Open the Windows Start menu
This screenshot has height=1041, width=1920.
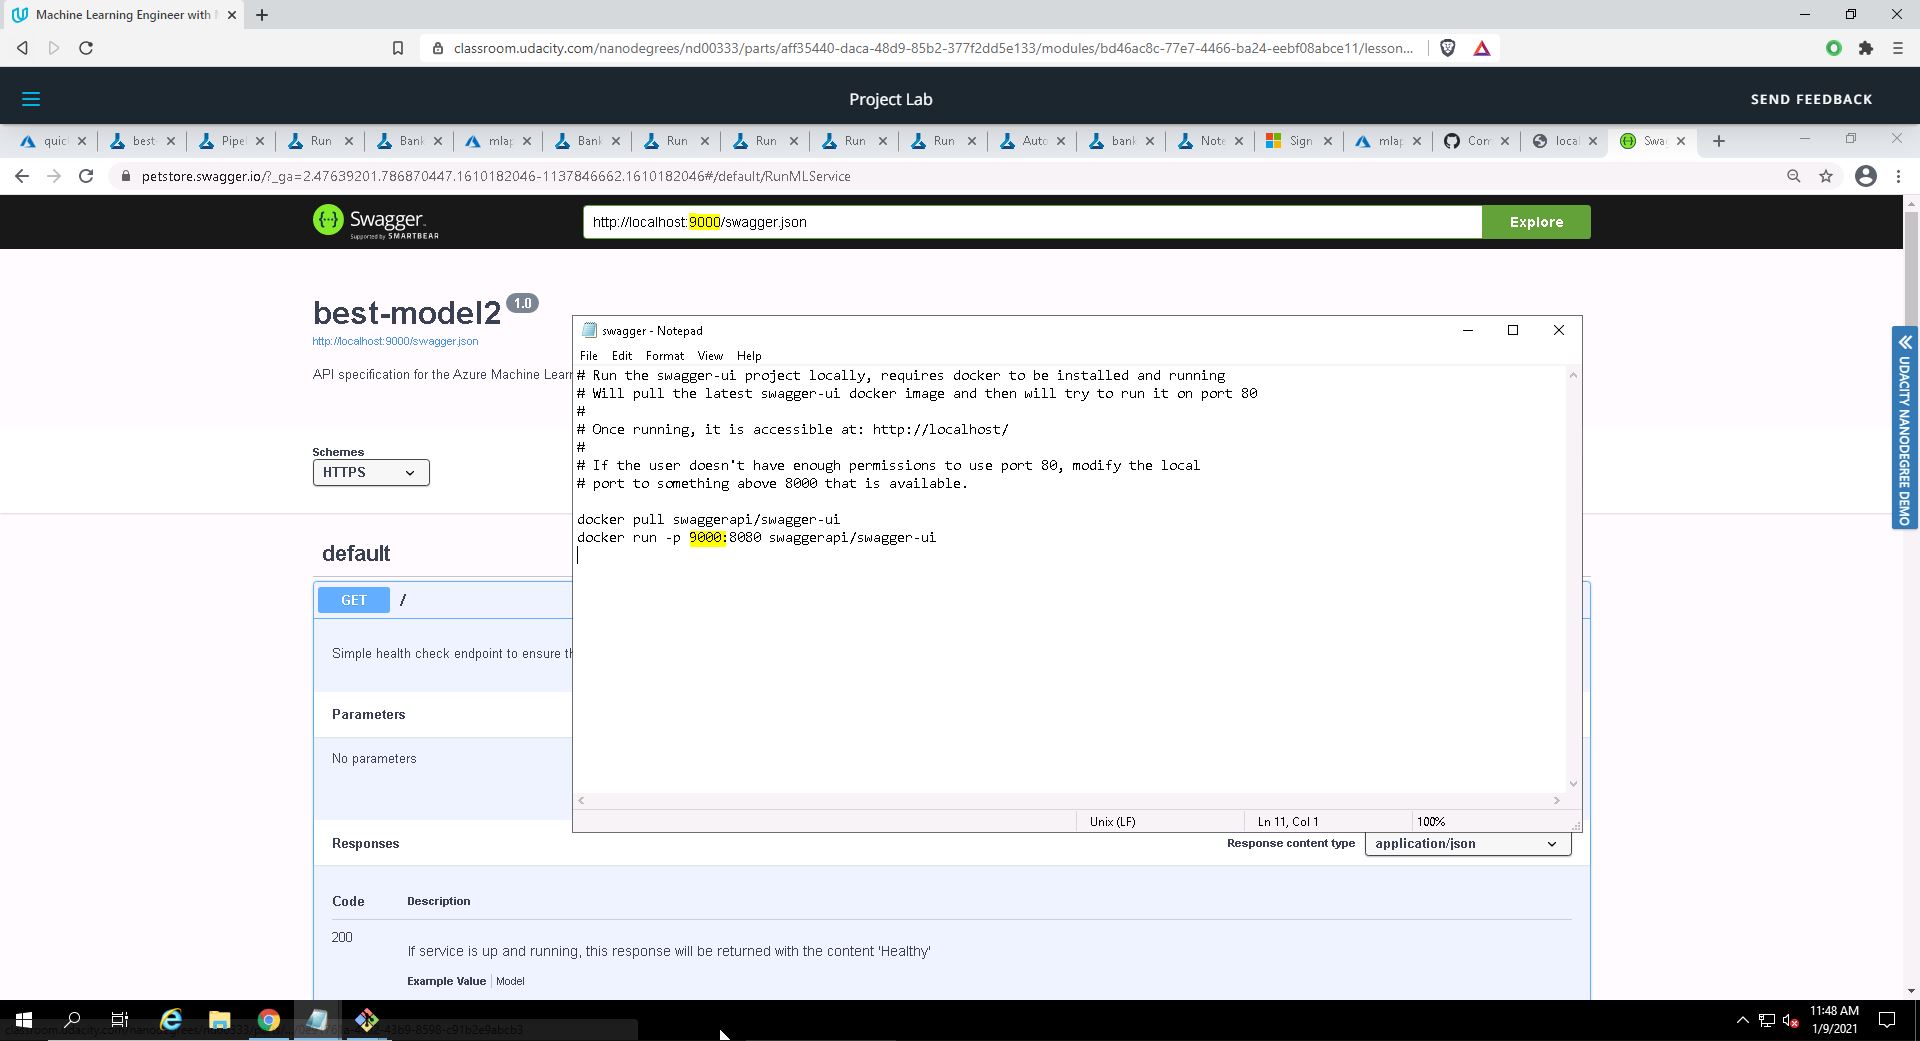click(24, 1020)
